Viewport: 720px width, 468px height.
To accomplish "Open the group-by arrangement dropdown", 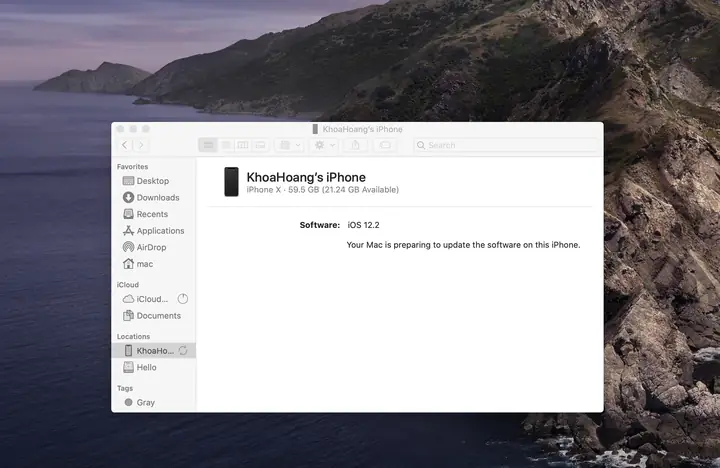I will [290, 145].
